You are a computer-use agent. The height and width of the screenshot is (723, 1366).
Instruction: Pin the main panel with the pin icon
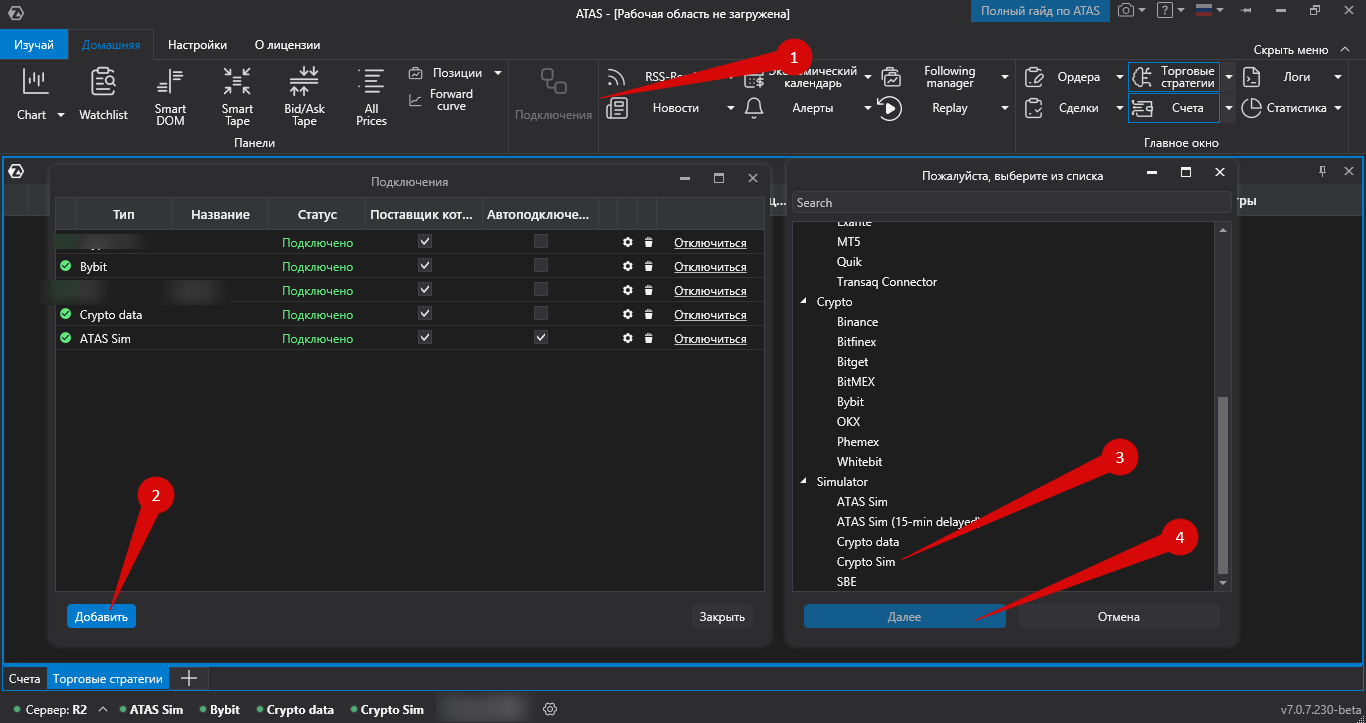click(1322, 171)
